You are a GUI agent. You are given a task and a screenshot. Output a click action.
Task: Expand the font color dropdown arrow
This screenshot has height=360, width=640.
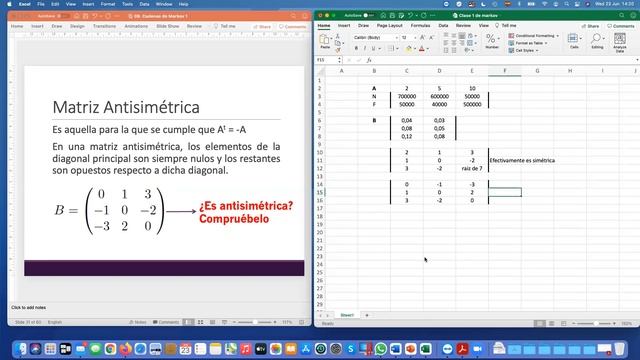pyautogui.click(x=428, y=49)
